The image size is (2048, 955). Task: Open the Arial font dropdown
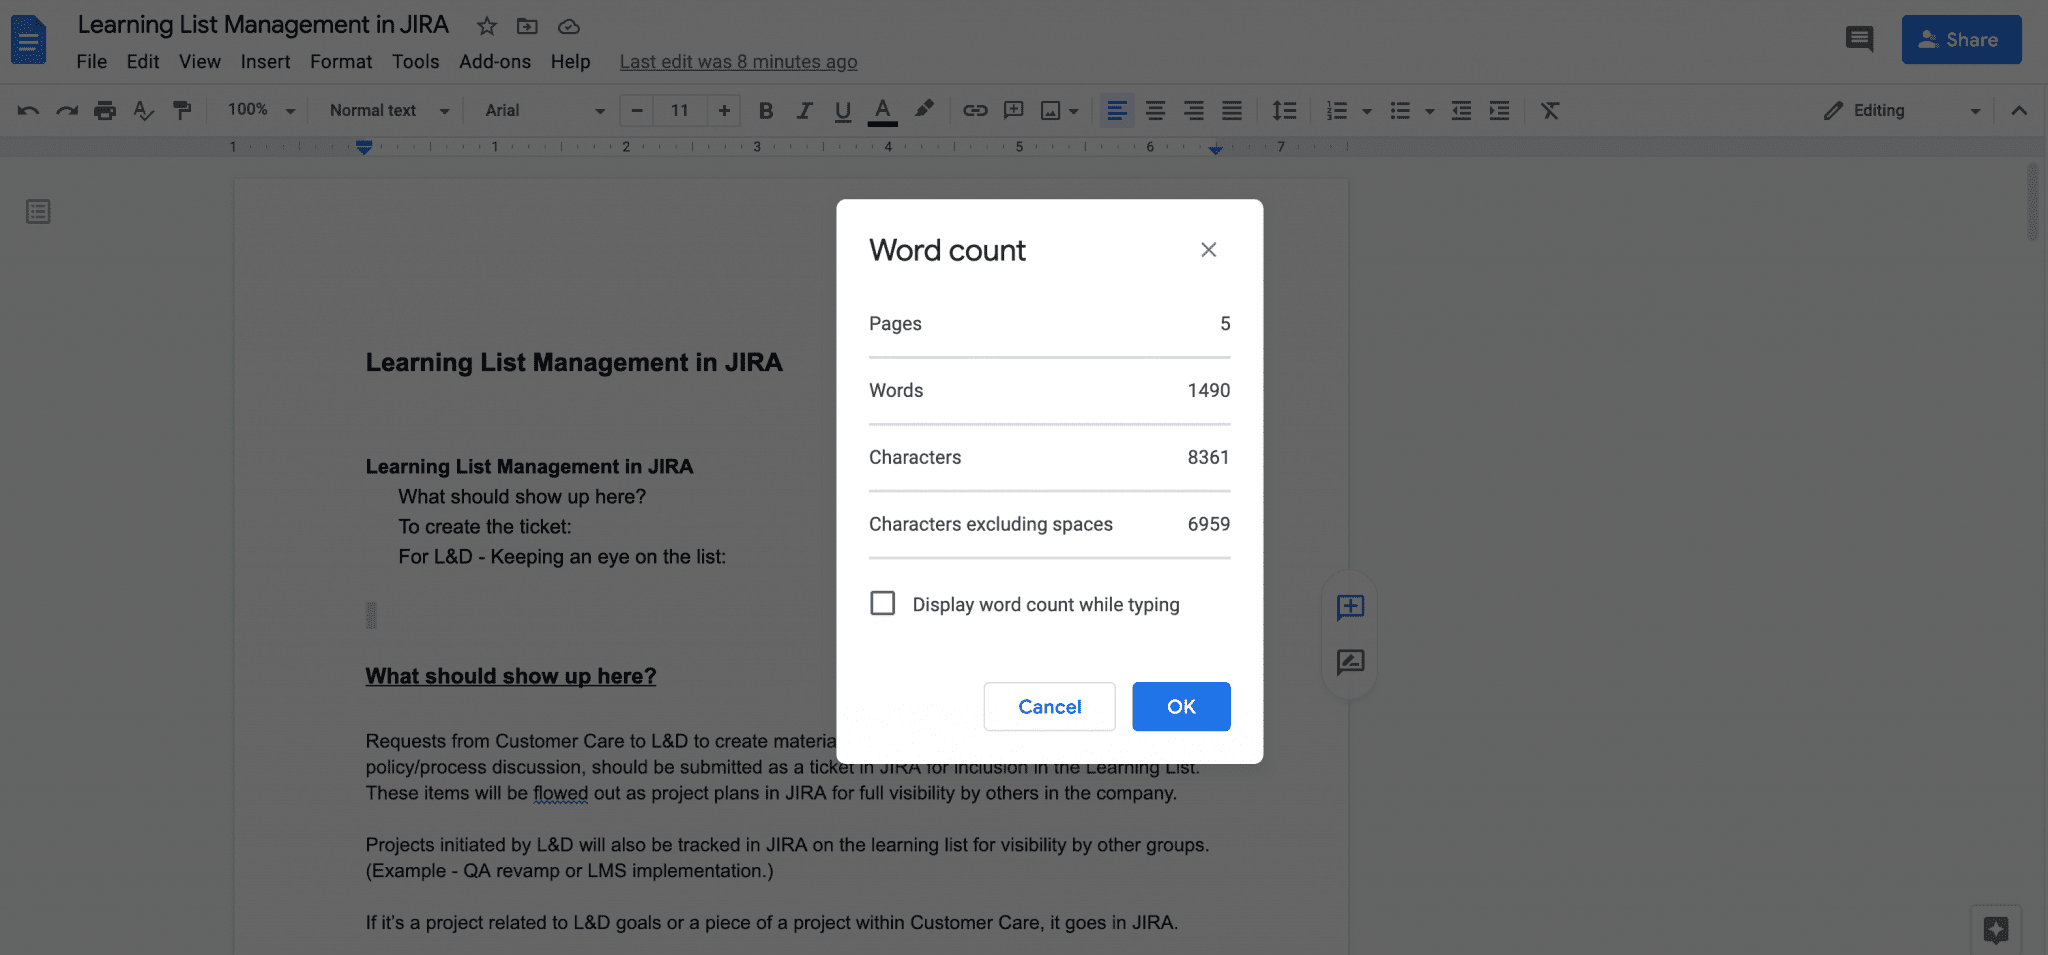pyautogui.click(x=545, y=110)
